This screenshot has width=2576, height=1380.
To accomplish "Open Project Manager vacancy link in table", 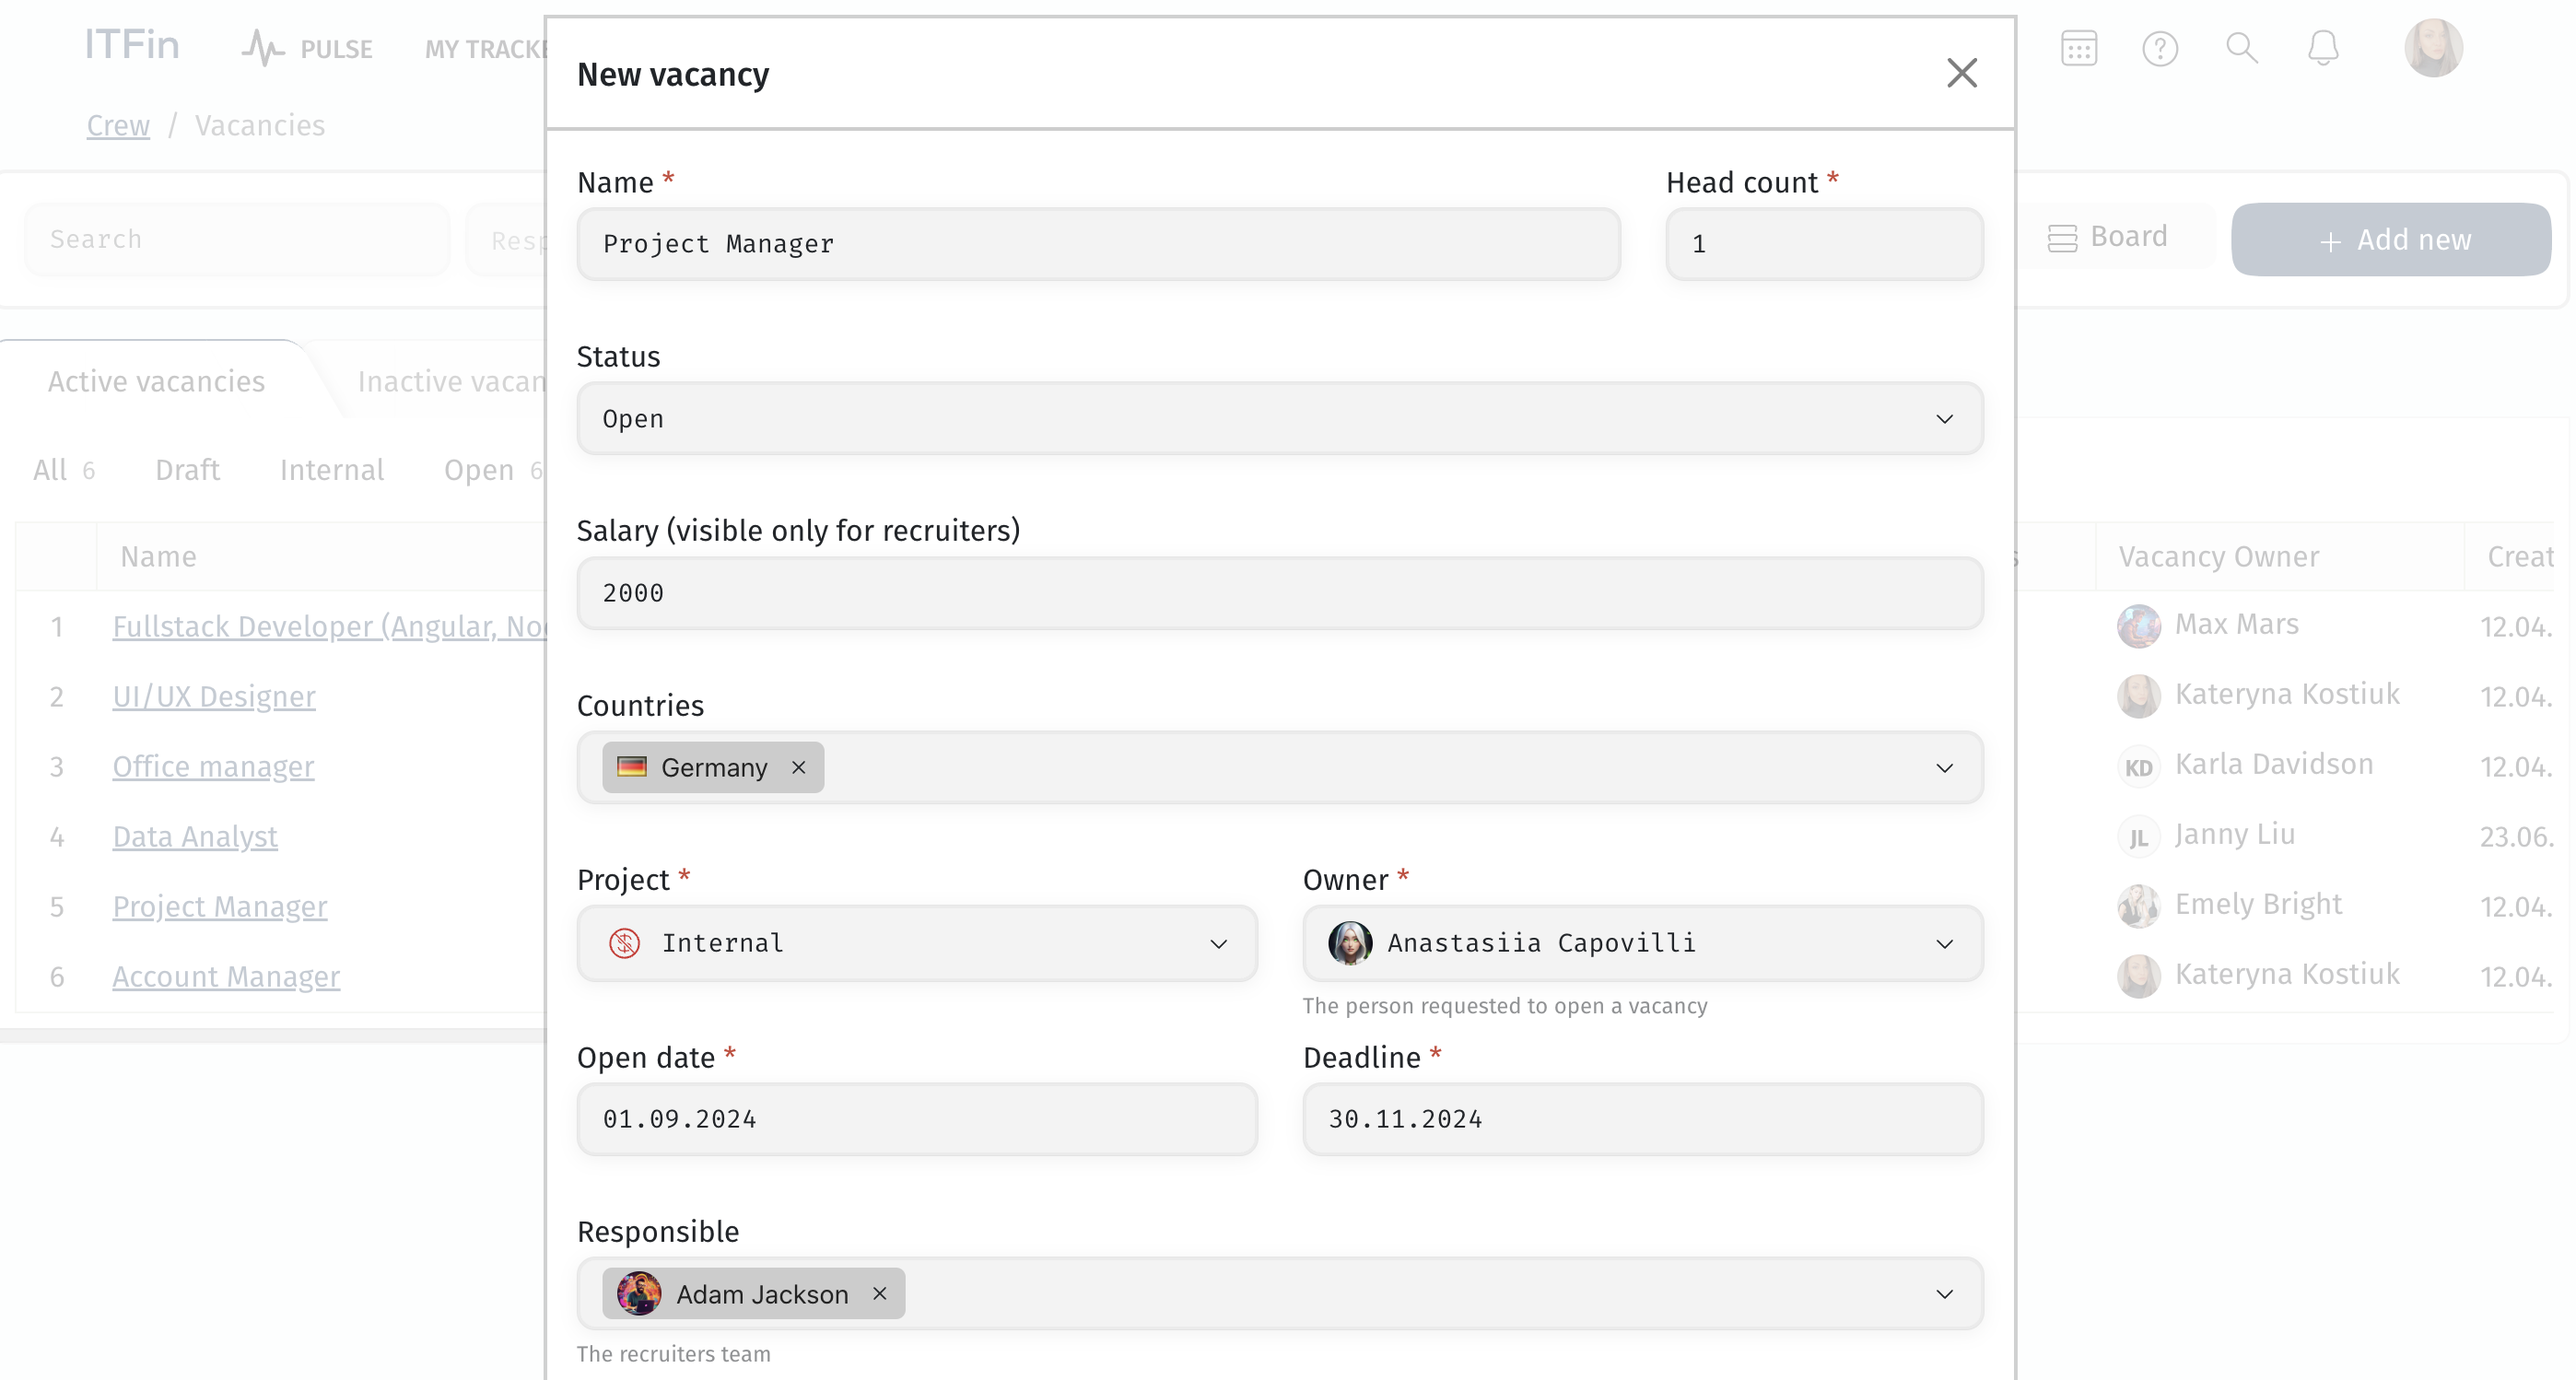I will [220, 906].
